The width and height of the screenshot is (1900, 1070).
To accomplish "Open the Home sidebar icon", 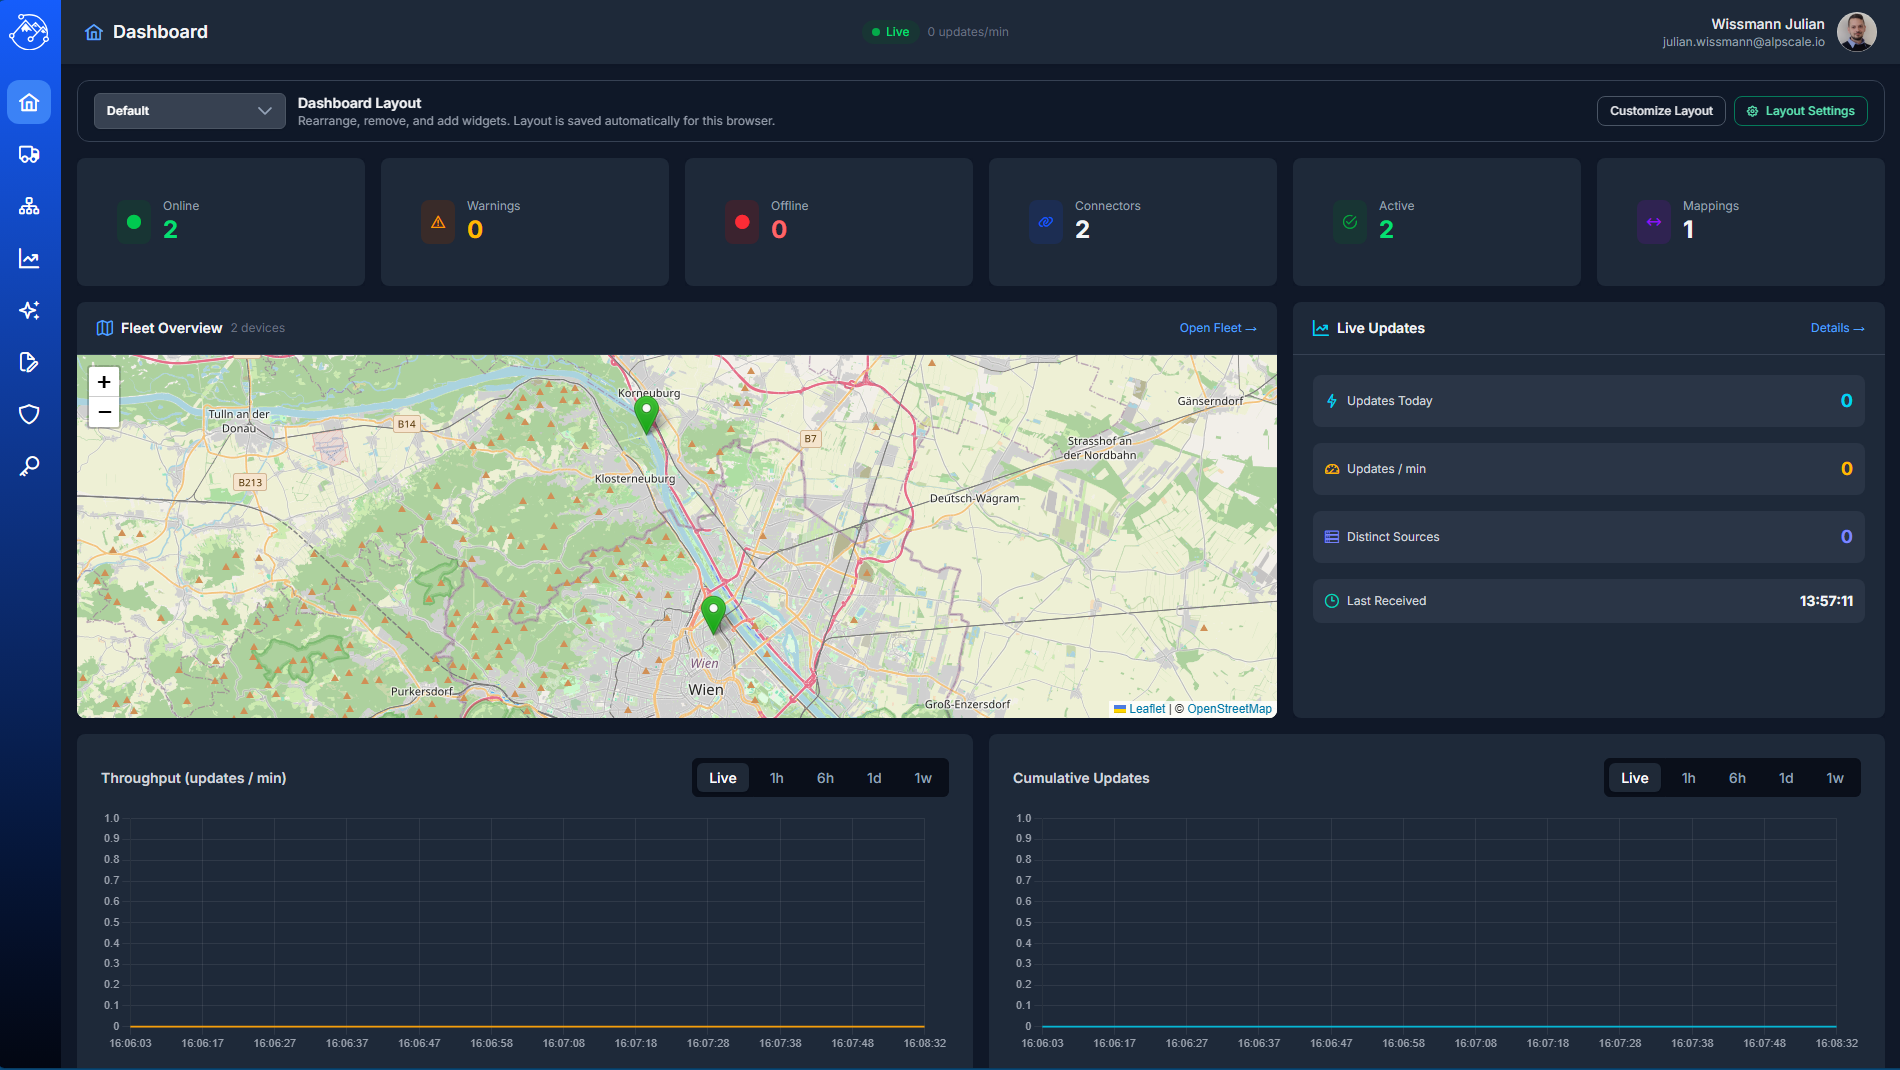I will pos(29,102).
